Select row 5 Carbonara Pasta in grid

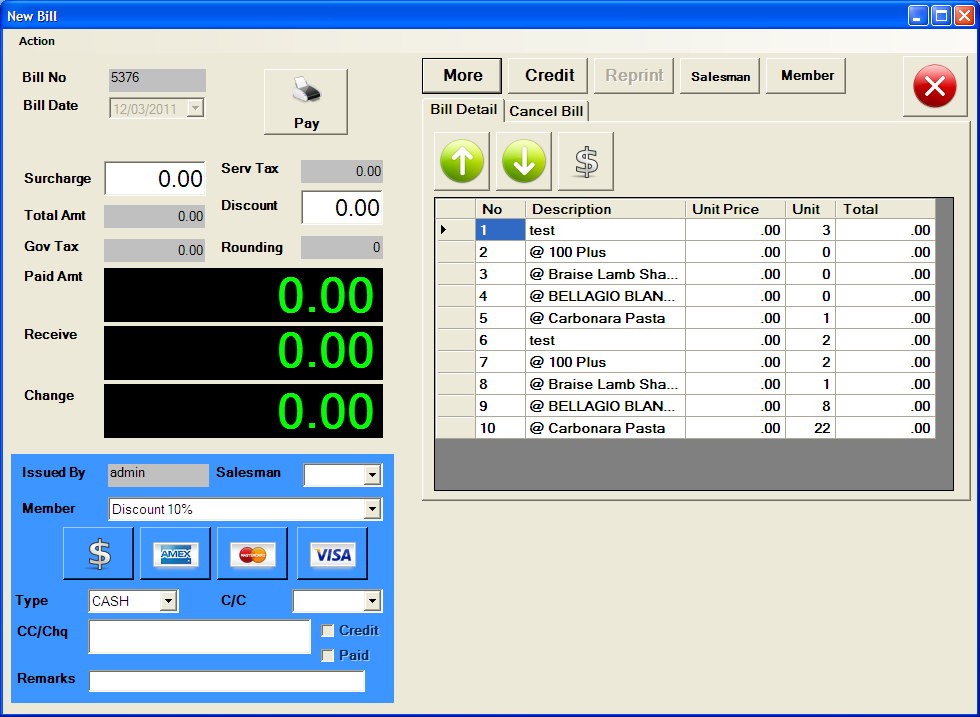pyautogui.click(x=605, y=318)
